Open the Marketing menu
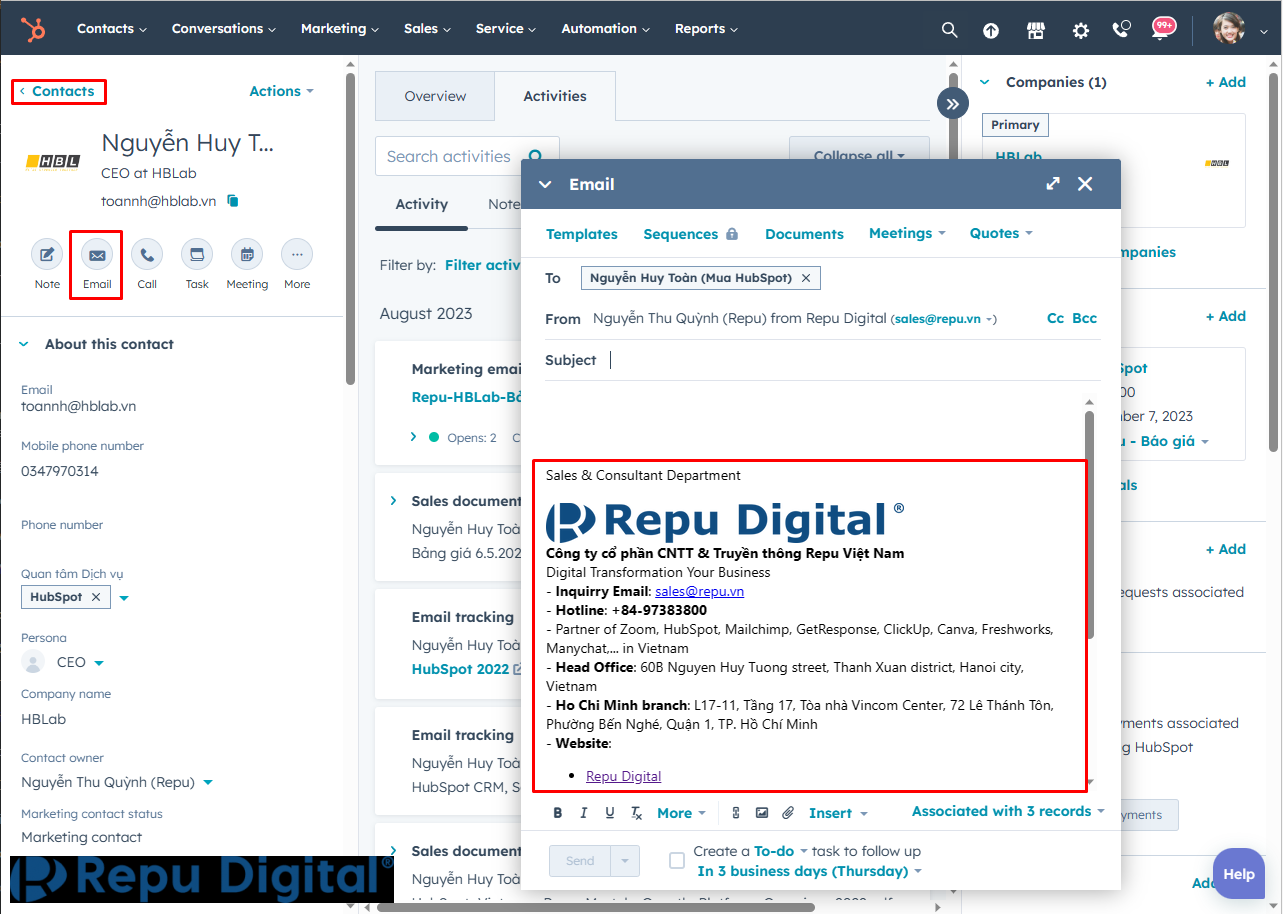 click(x=340, y=29)
